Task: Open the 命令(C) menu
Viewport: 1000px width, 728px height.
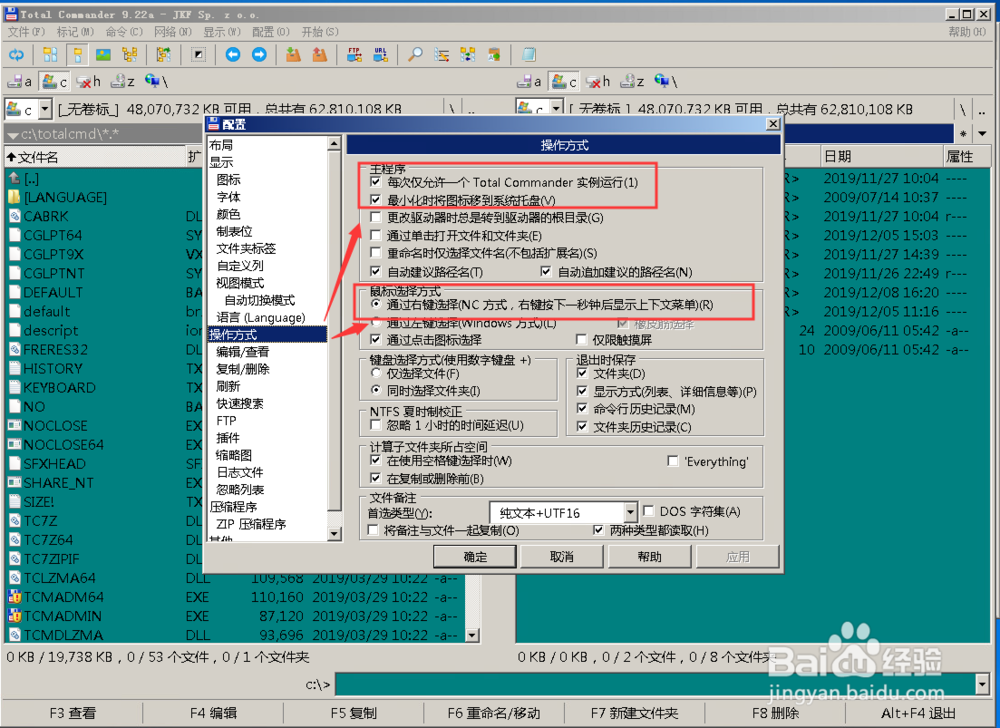Action: [x=124, y=31]
